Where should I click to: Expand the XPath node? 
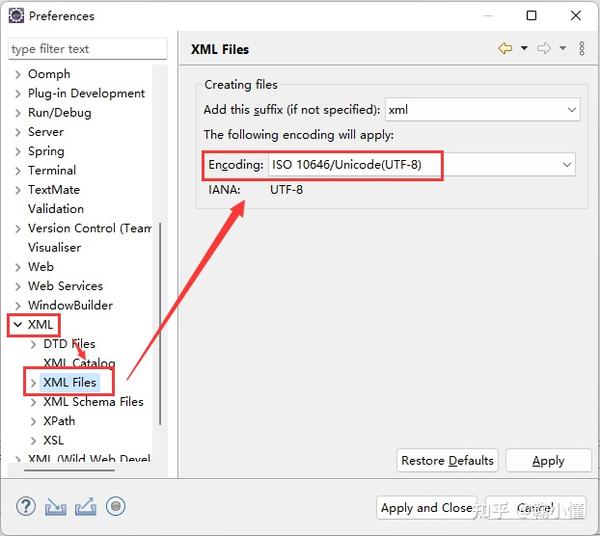(33, 421)
